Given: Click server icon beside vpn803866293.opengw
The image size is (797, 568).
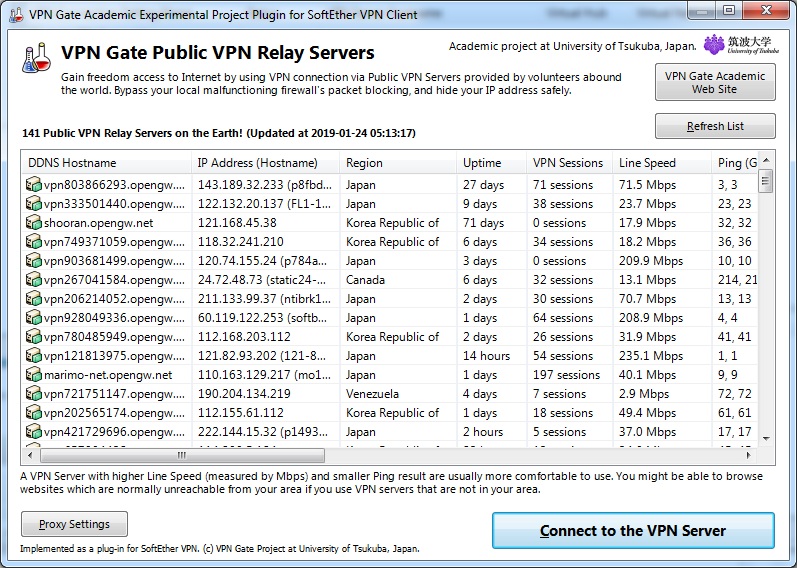Looking at the screenshot, I should tap(34, 185).
